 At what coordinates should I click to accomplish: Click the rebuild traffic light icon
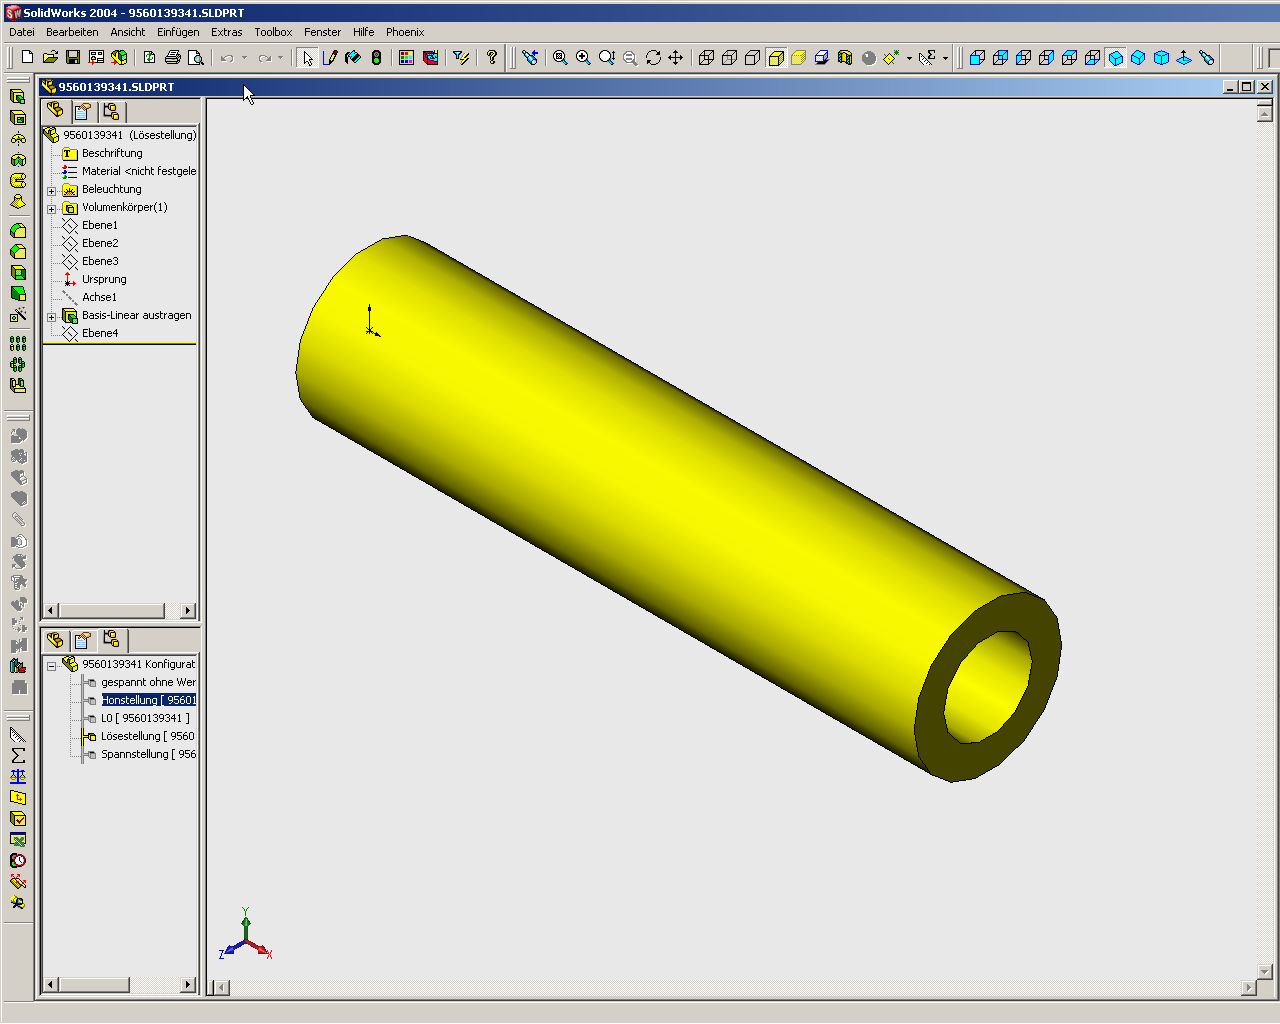[376, 58]
